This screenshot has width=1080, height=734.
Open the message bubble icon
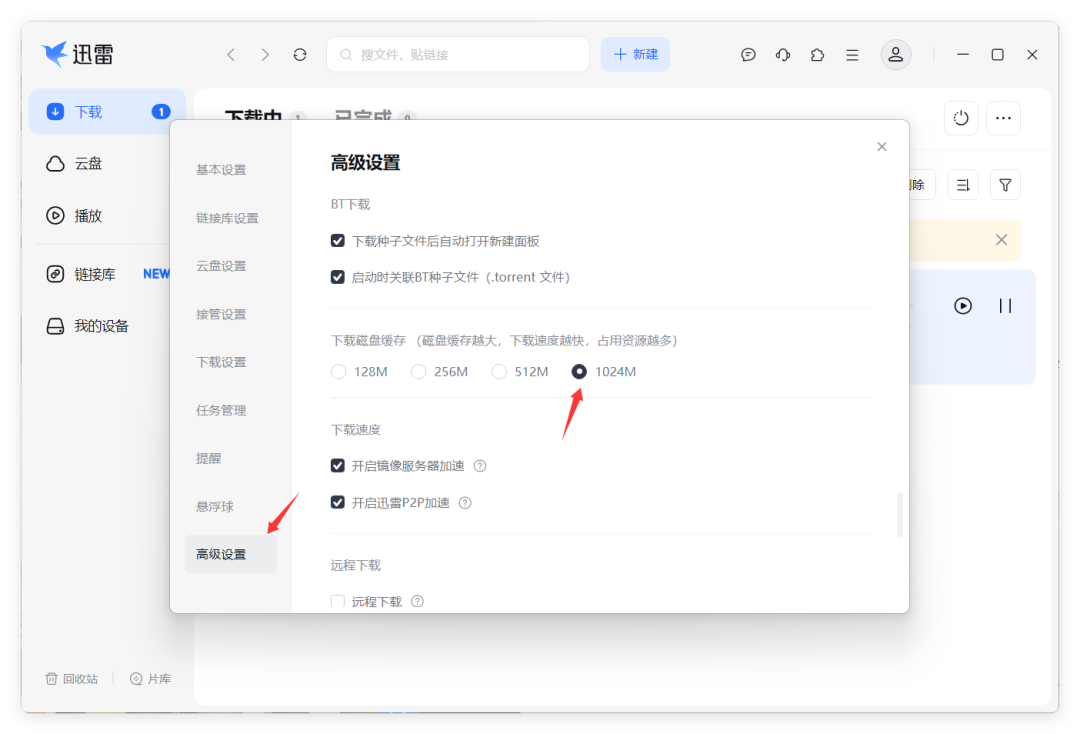[x=748, y=54]
